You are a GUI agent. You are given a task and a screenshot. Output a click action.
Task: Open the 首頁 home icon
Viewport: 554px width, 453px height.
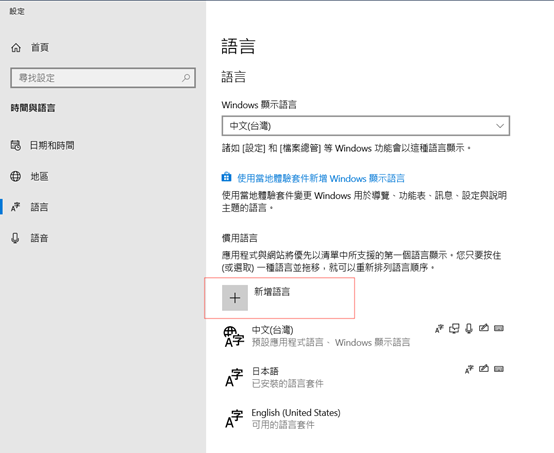click(x=16, y=47)
